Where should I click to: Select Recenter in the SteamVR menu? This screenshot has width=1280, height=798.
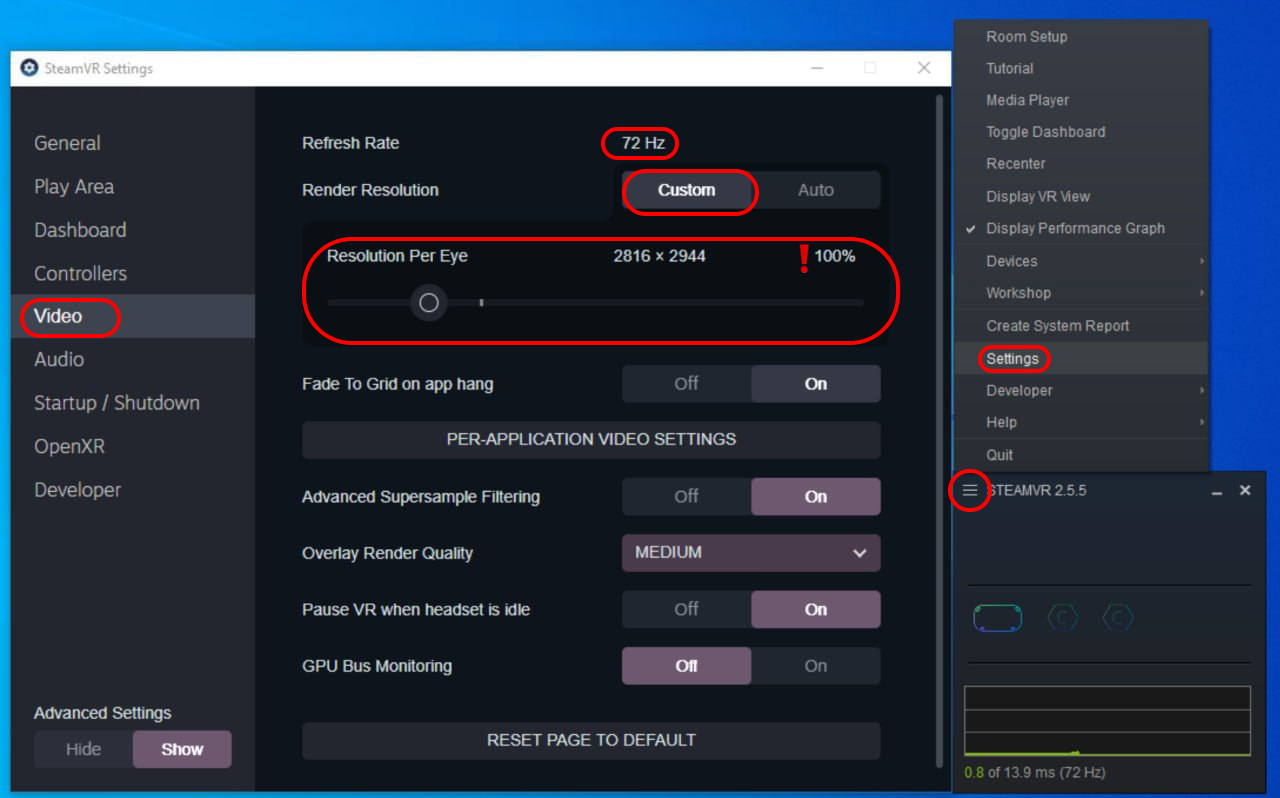point(1081,164)
